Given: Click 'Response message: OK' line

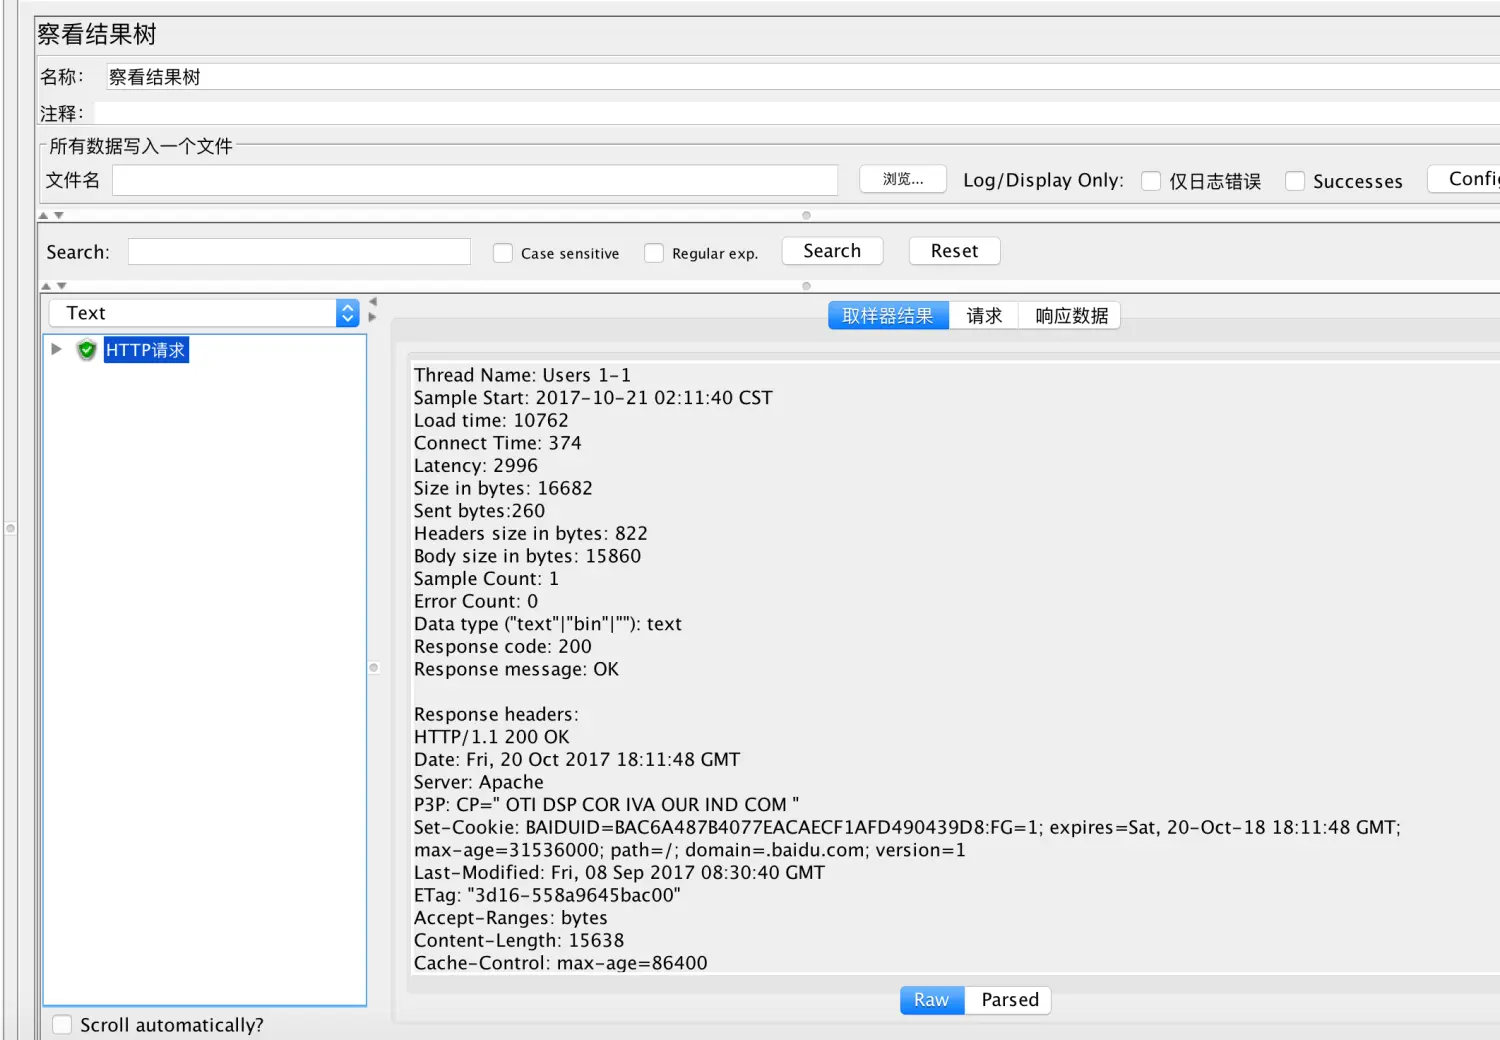Looking at the screenshot, I should point(516,670).
